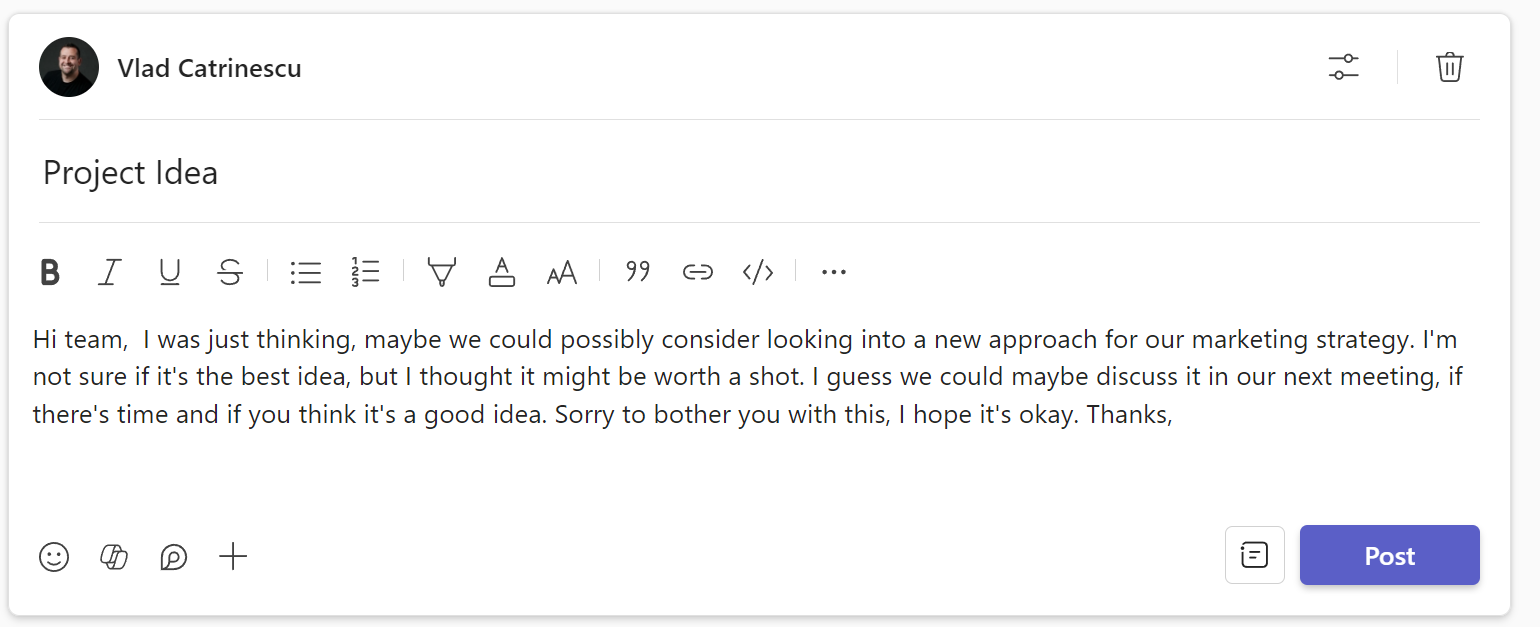Insert a bulleted list
Image resolution: width=1540 pixels, height=627 pixels.
coord(306,272)
